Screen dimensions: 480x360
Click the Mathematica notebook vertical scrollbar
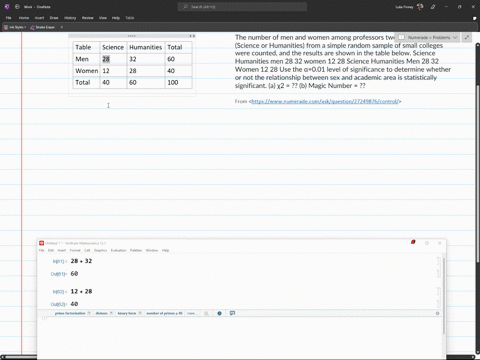point(444,295)
